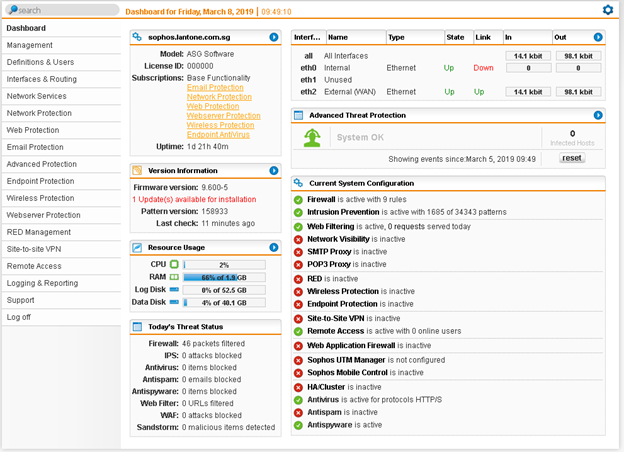
Task: Click the sophos.lantone.com.sg panel gear icon
Action: click(x=137, y=37)
